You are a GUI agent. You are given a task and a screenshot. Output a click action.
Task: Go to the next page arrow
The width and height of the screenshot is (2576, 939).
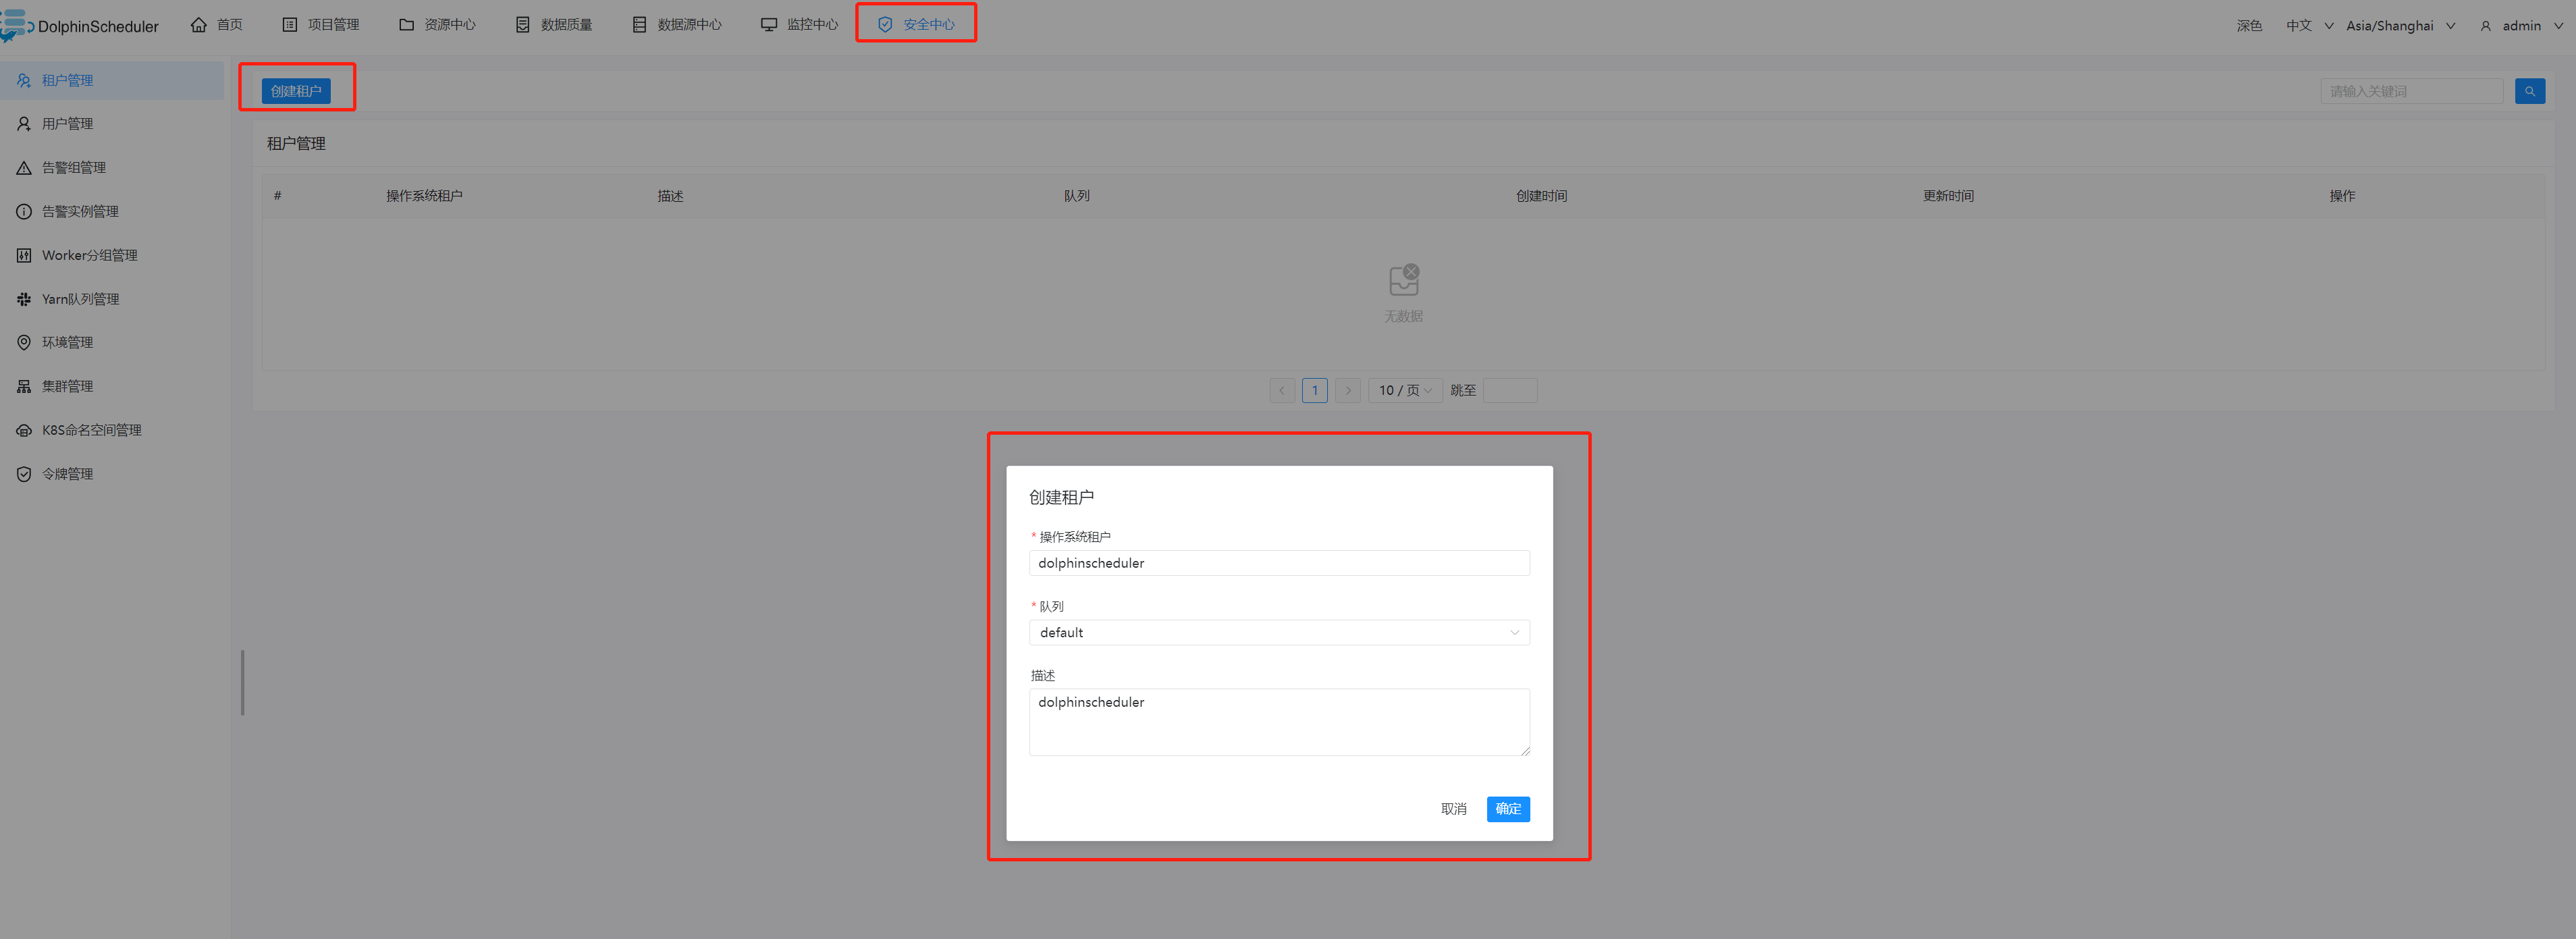tap(1348, 390)
